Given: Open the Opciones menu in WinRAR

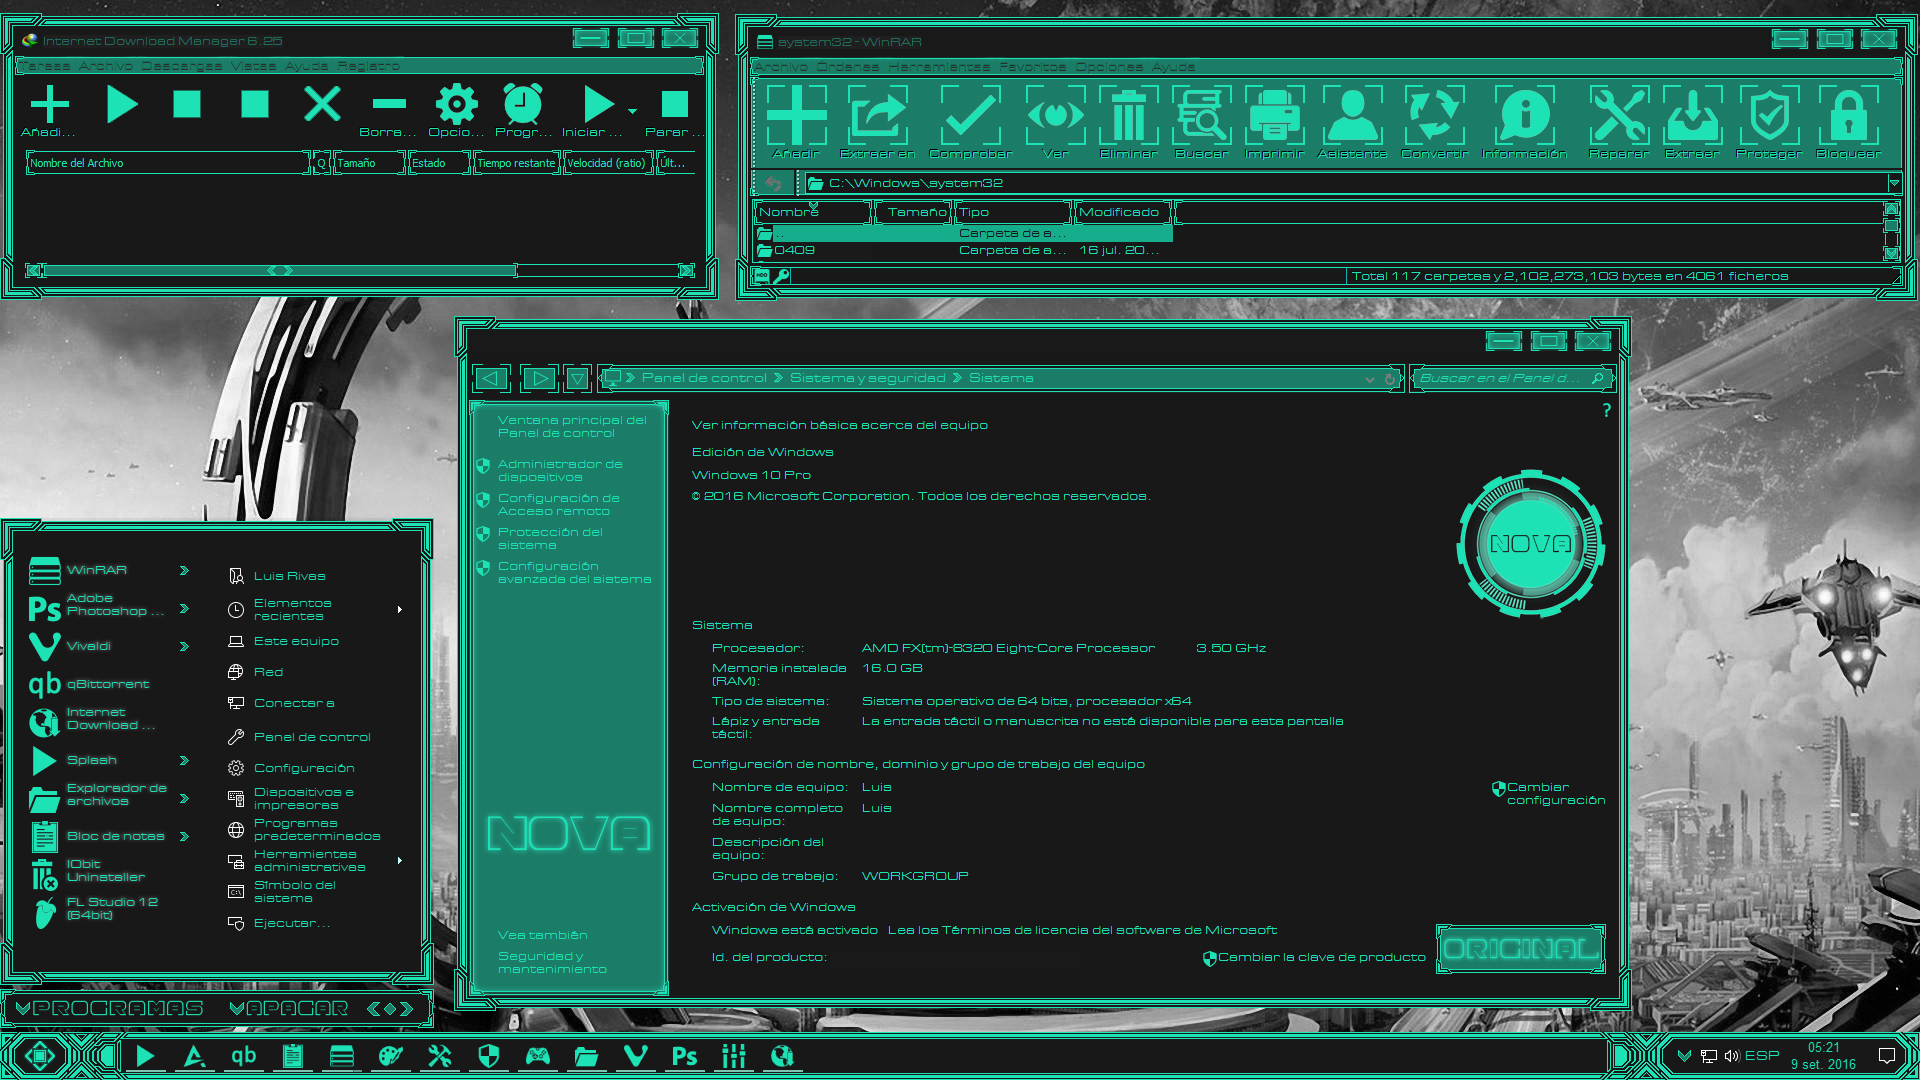Looking at the screenshot, I should (x=1109, y=67).
